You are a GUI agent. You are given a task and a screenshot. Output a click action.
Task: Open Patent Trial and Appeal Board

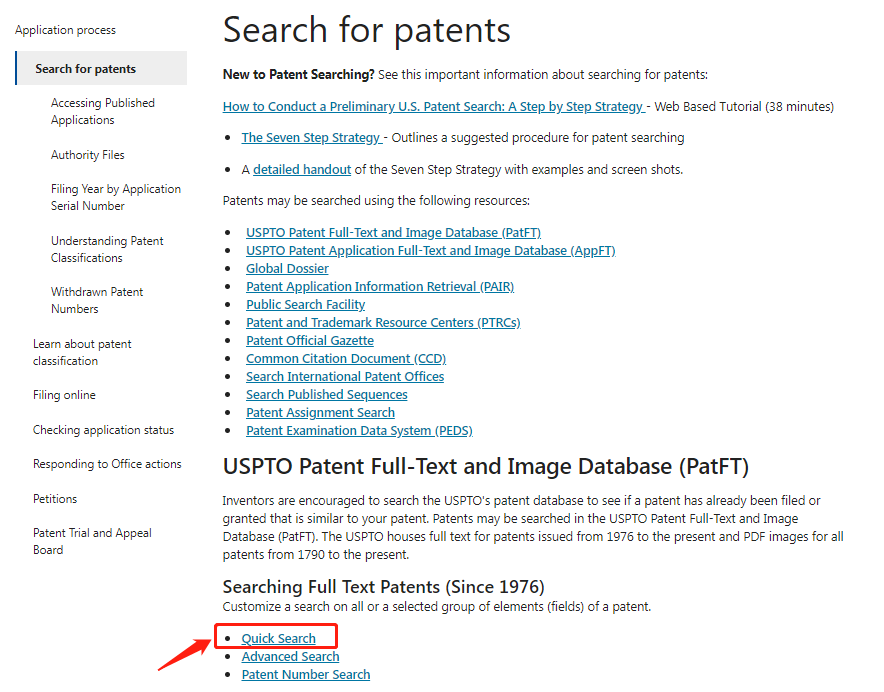(92, 541)
